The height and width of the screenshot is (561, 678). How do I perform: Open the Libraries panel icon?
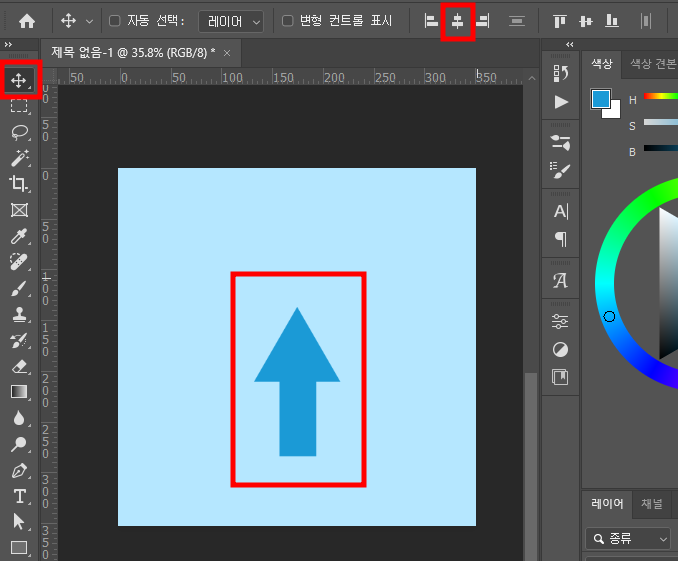click(561, 377)
